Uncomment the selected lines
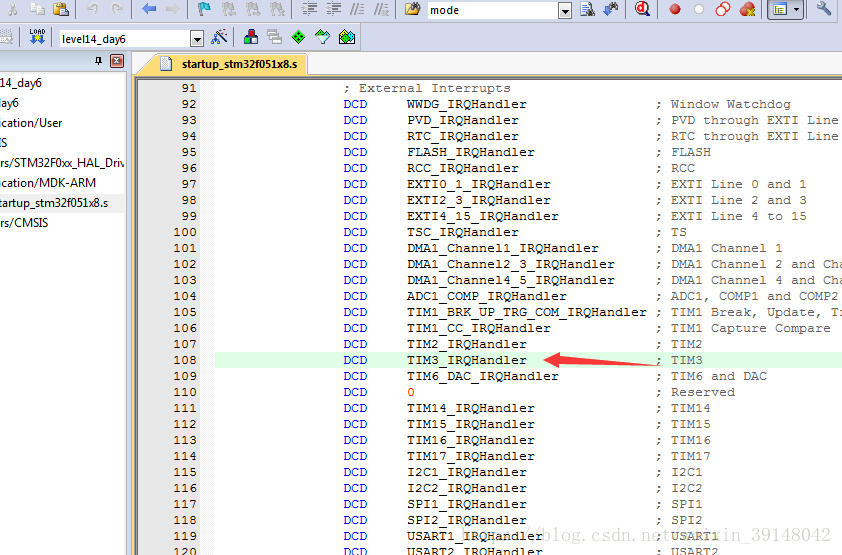The height and width of the screenshot is (555, 842). (x=381, y=9)
